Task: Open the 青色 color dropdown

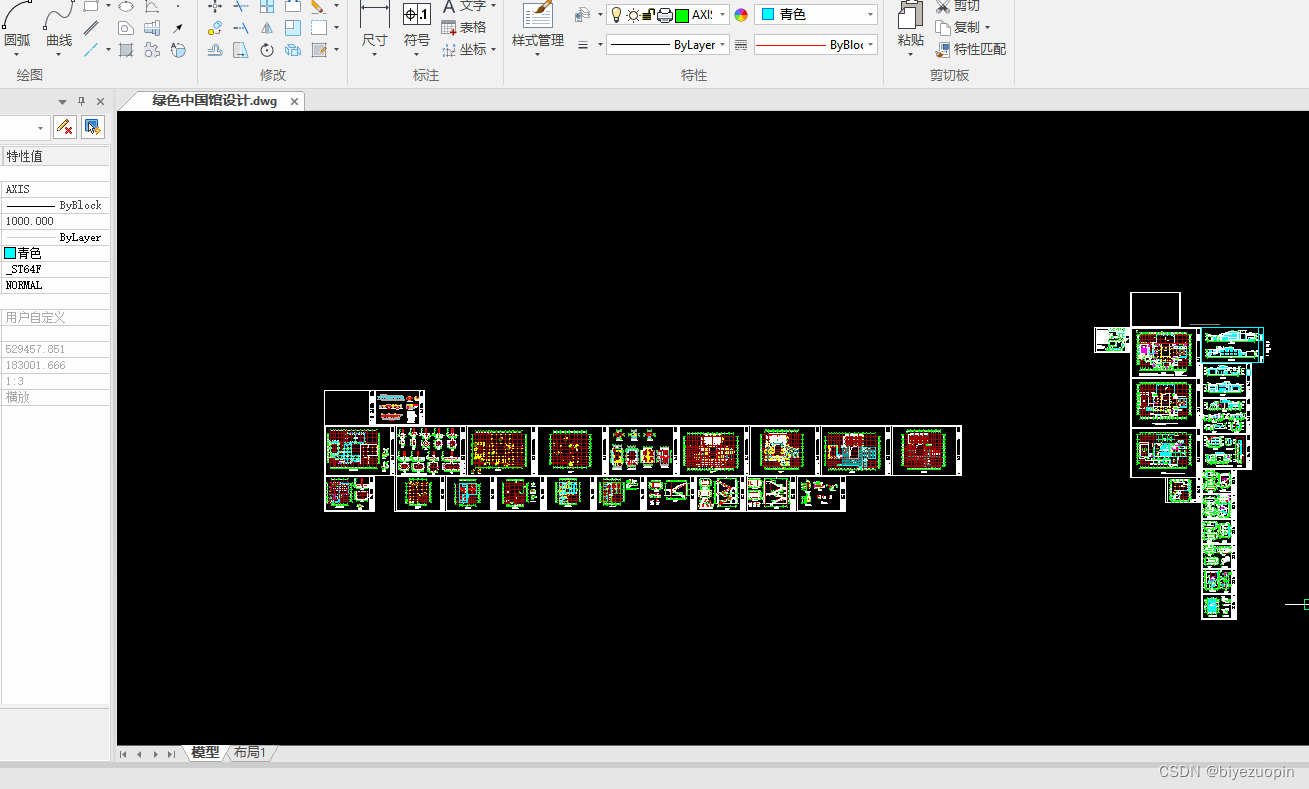Action: click(x=871, y=15)
